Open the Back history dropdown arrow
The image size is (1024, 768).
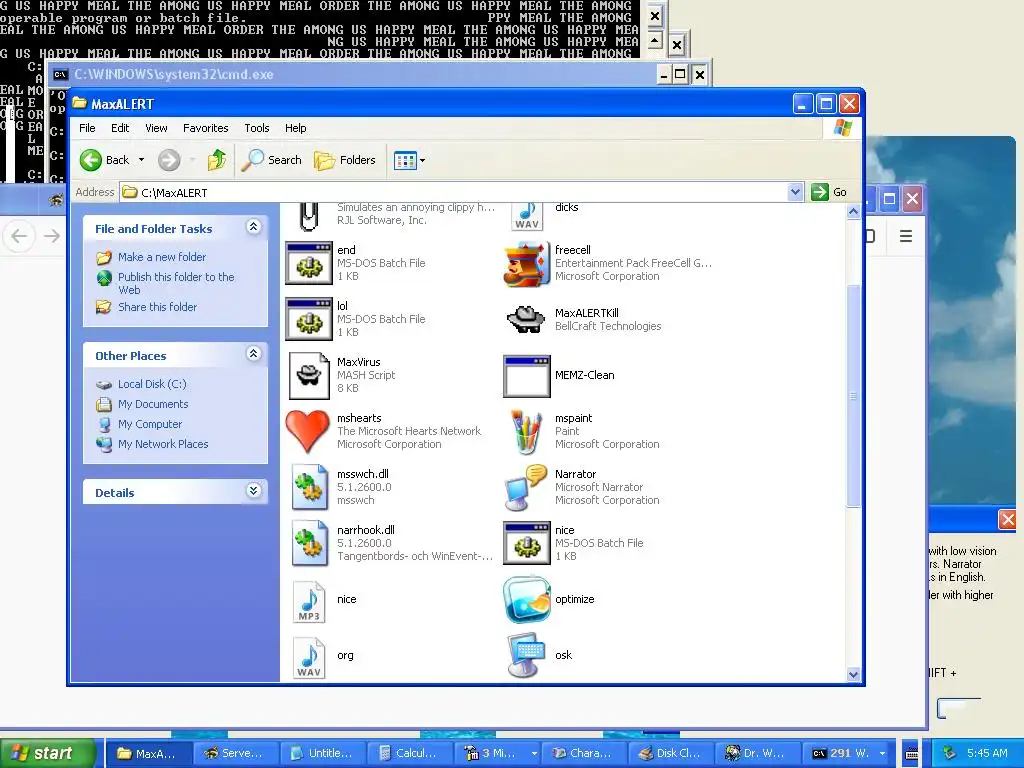point(141,160)
